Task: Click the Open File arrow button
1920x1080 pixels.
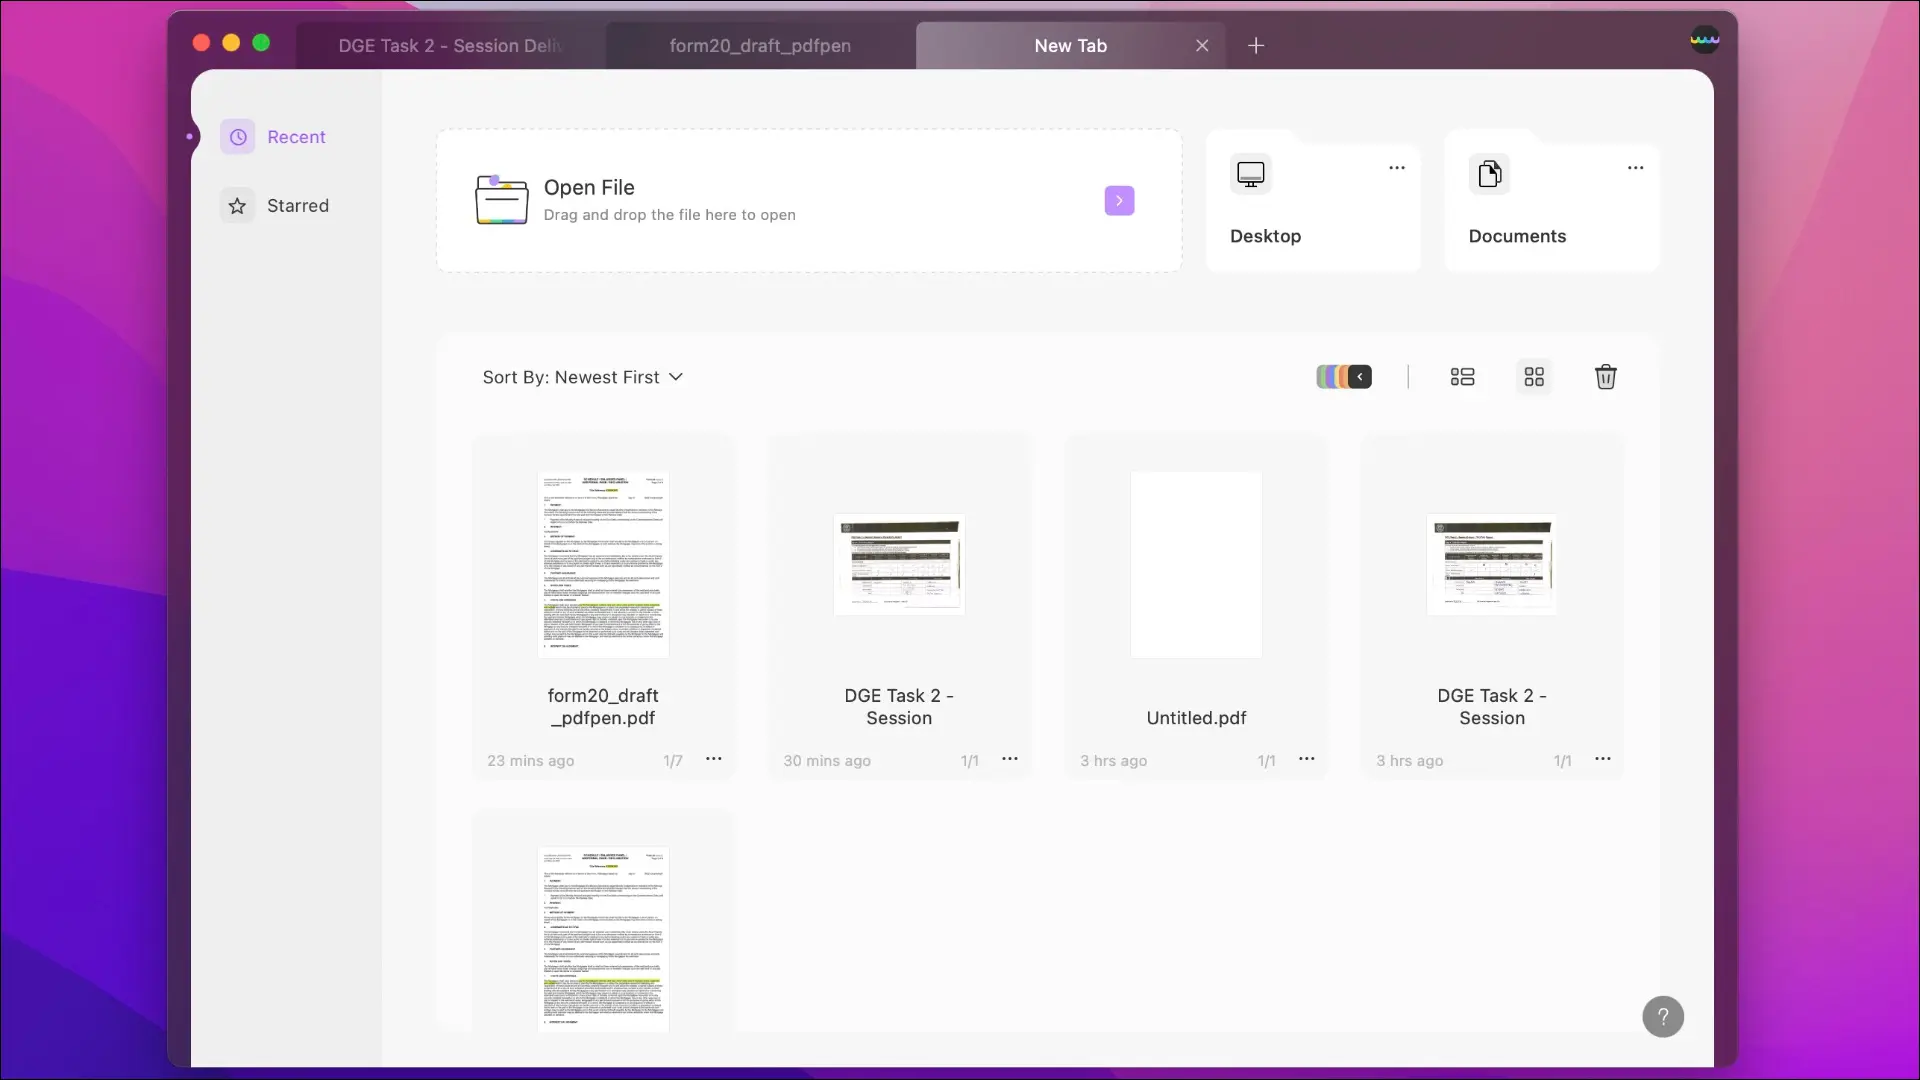Action: 1120,200
